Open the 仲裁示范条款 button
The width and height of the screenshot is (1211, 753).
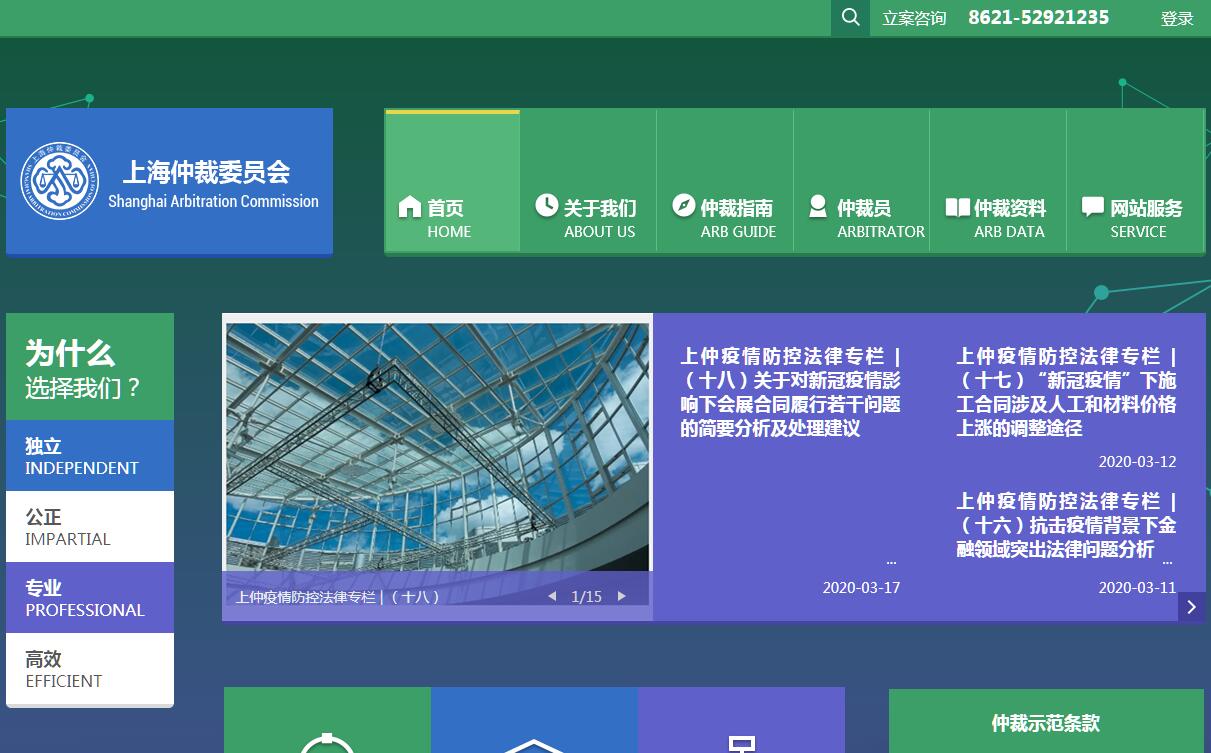1046,722
